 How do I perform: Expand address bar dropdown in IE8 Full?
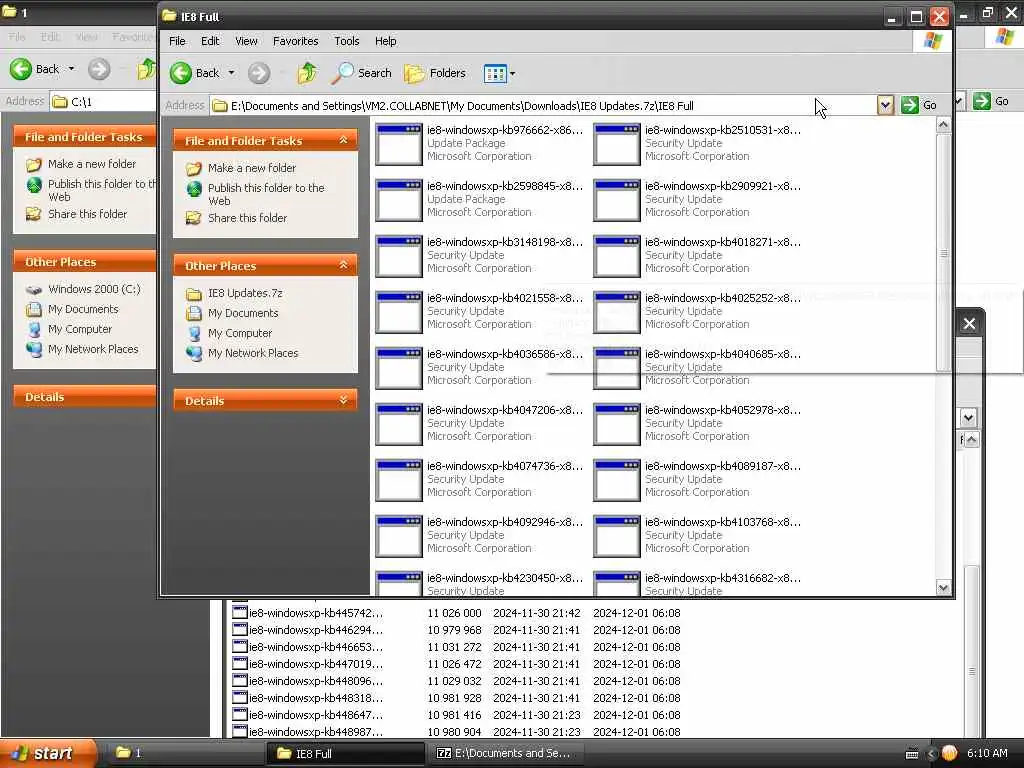[885, 105]
